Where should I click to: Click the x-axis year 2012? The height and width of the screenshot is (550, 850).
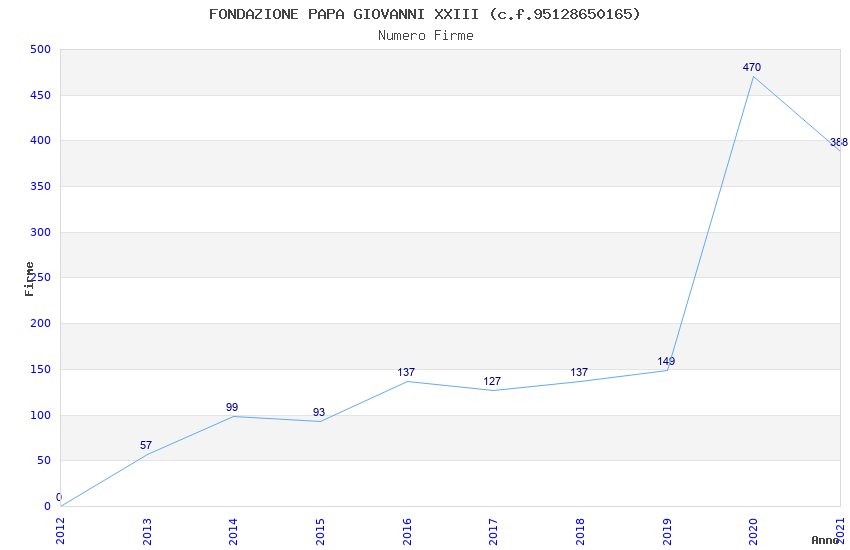(60, 531)
